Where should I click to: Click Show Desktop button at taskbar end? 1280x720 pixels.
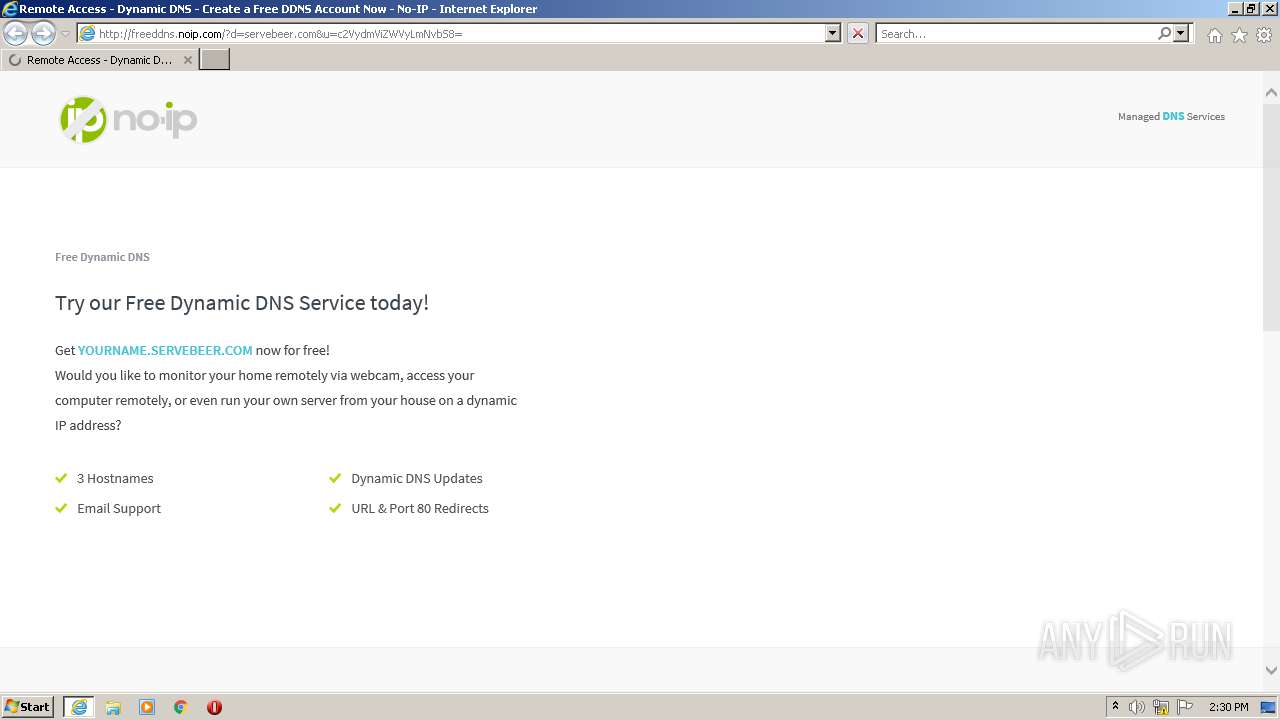1269,707
